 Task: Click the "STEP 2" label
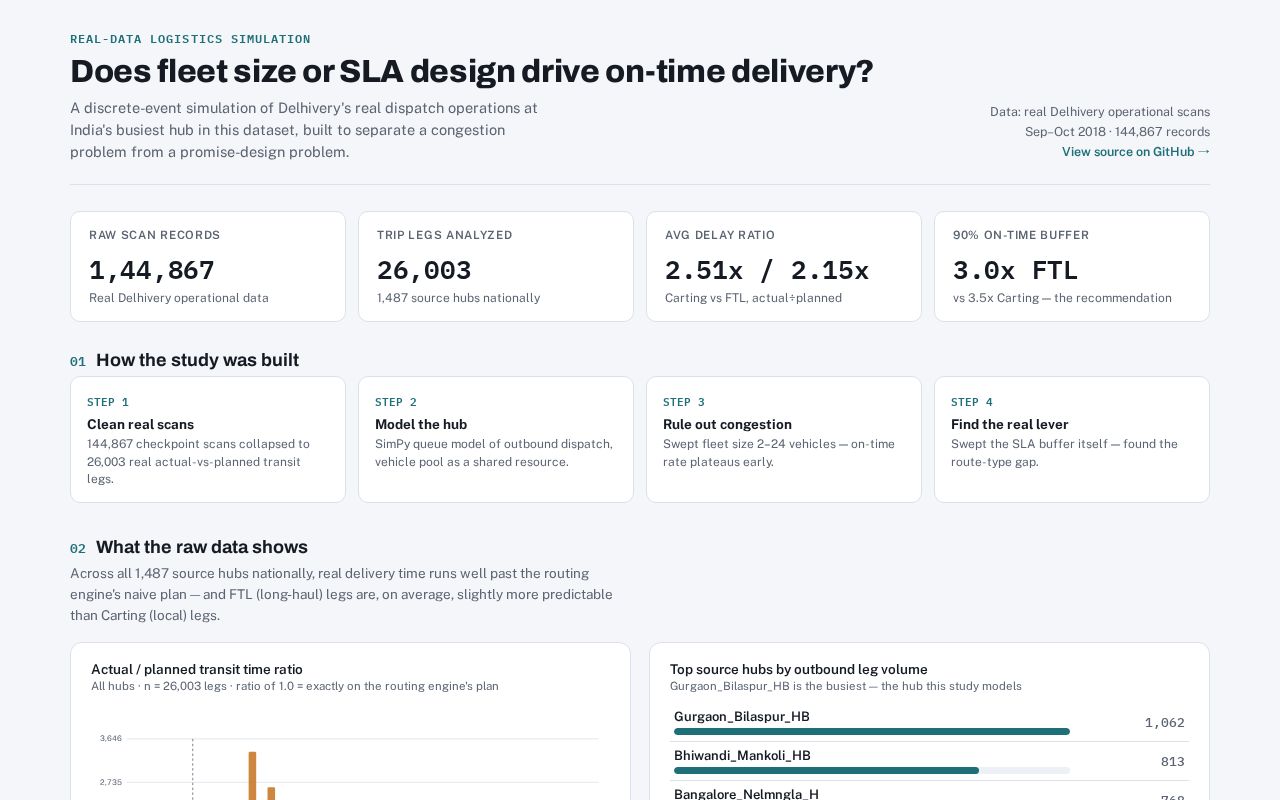(396, 402)
